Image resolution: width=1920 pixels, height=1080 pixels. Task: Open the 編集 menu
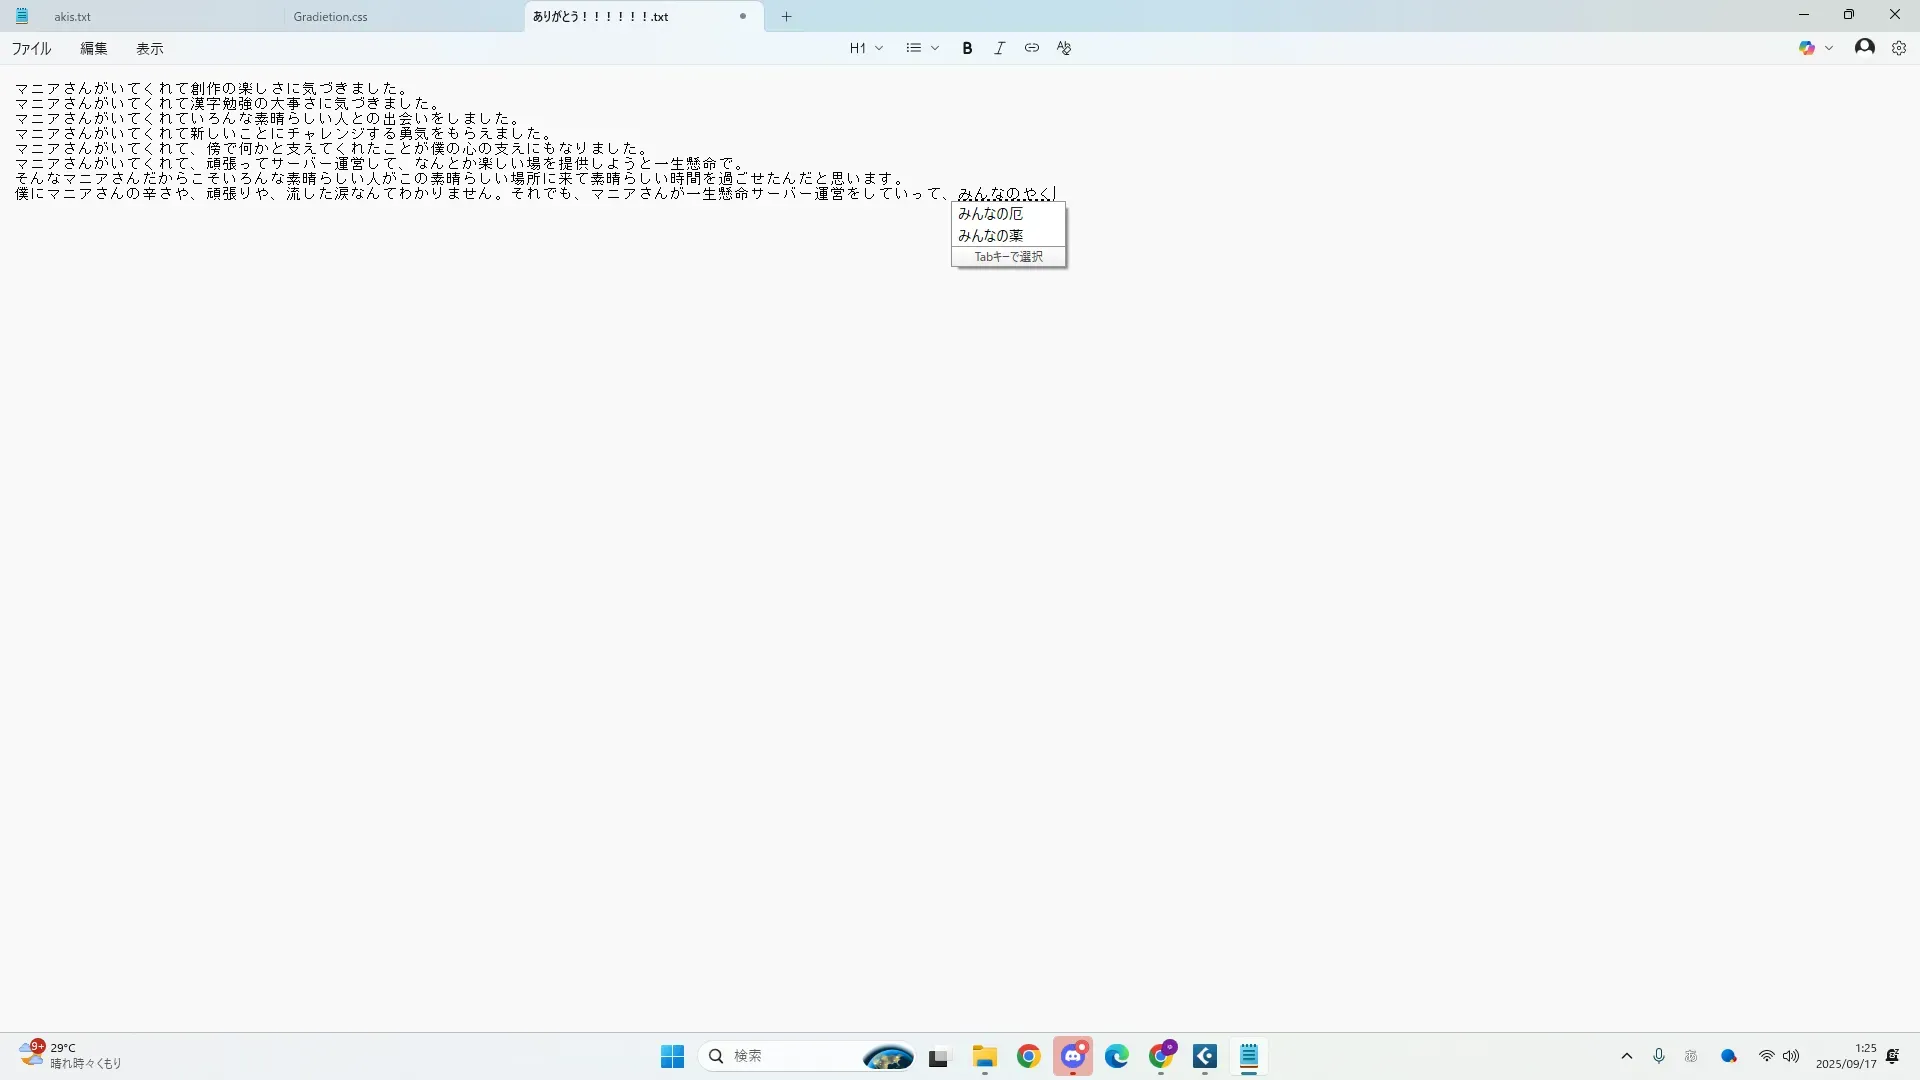[93, 48]
